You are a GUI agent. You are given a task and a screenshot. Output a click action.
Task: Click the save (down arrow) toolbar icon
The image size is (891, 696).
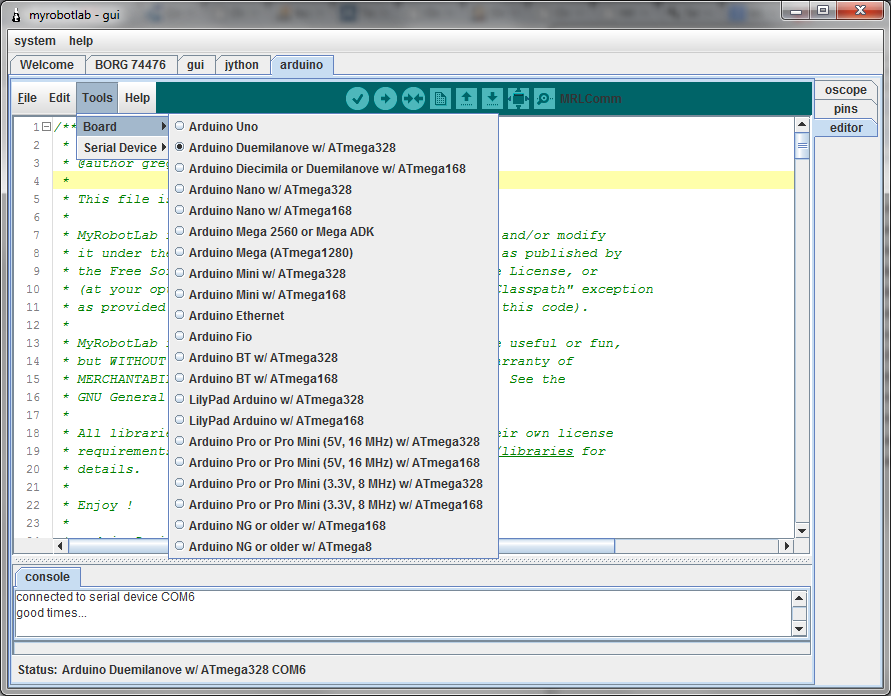click(492, 99)
